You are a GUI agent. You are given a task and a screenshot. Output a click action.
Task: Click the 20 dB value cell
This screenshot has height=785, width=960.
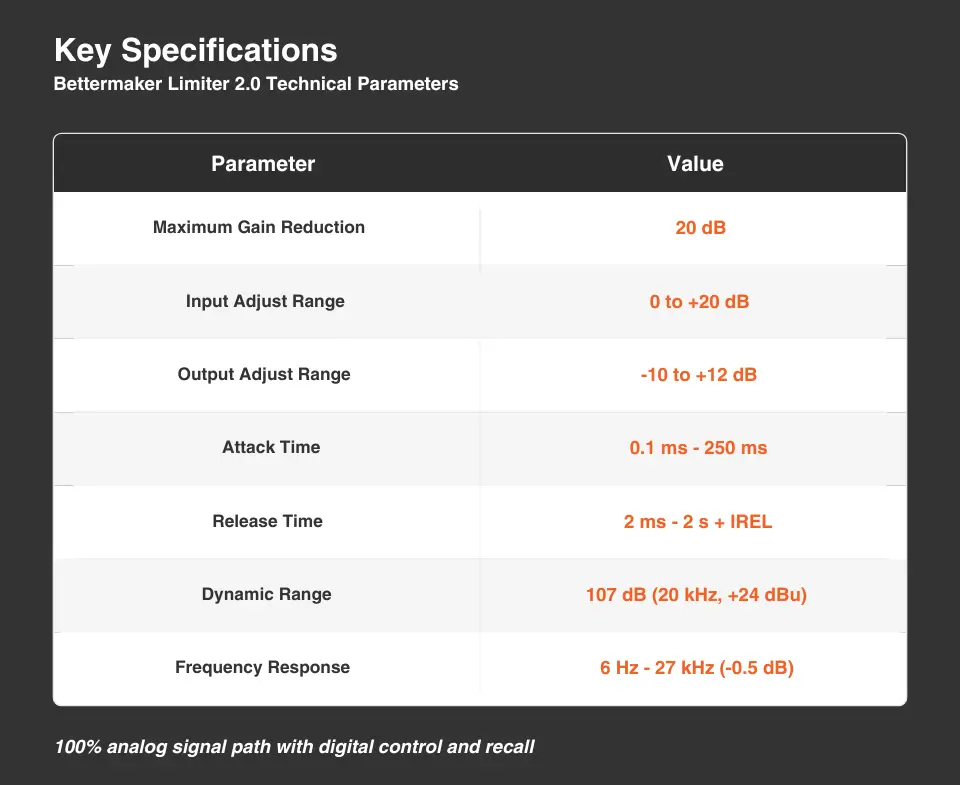[700, 228]
